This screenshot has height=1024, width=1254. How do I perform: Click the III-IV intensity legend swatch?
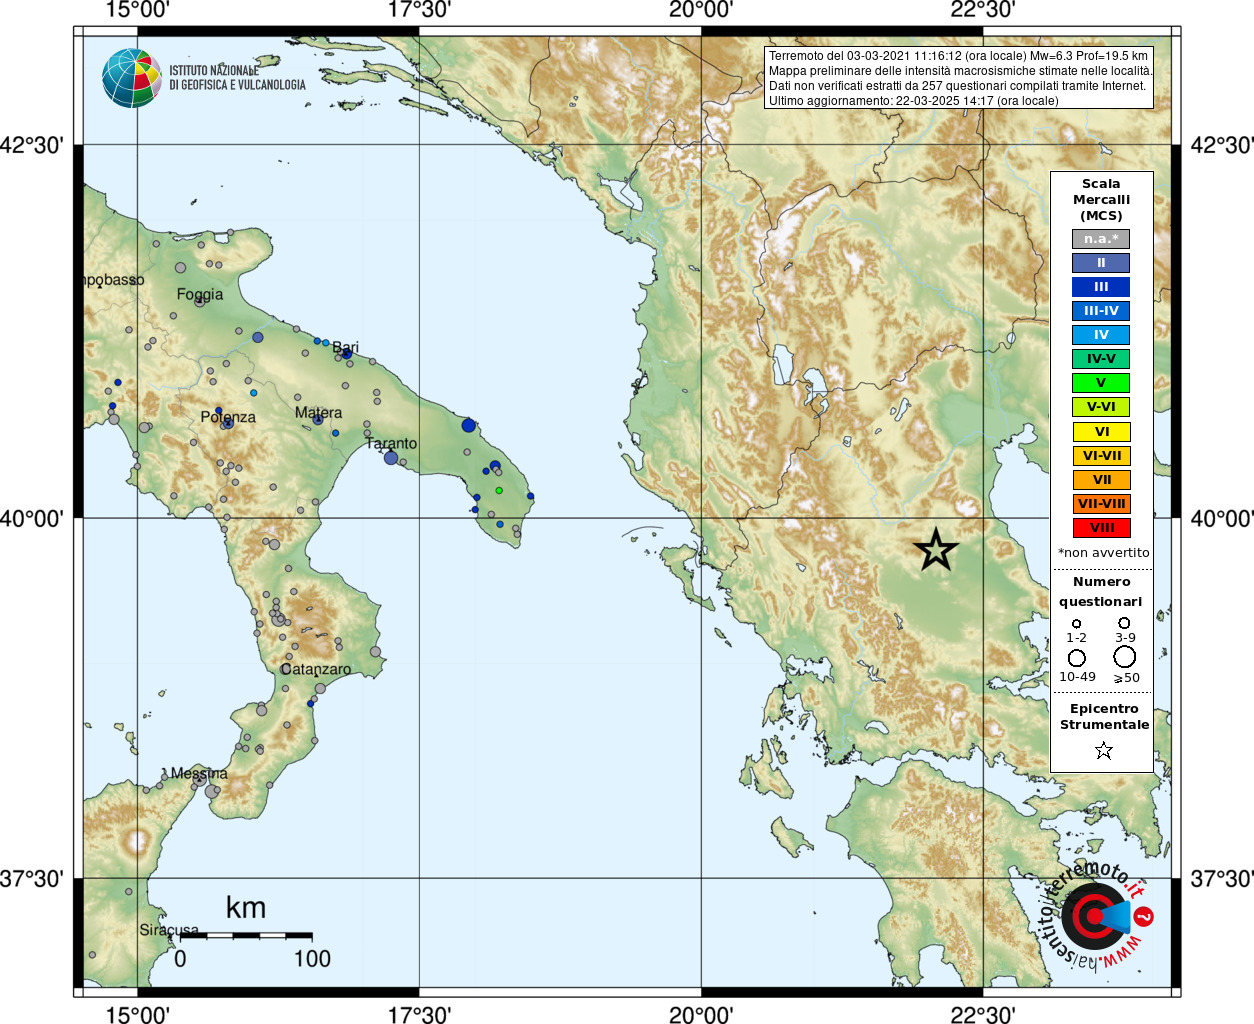point(1101,311)
